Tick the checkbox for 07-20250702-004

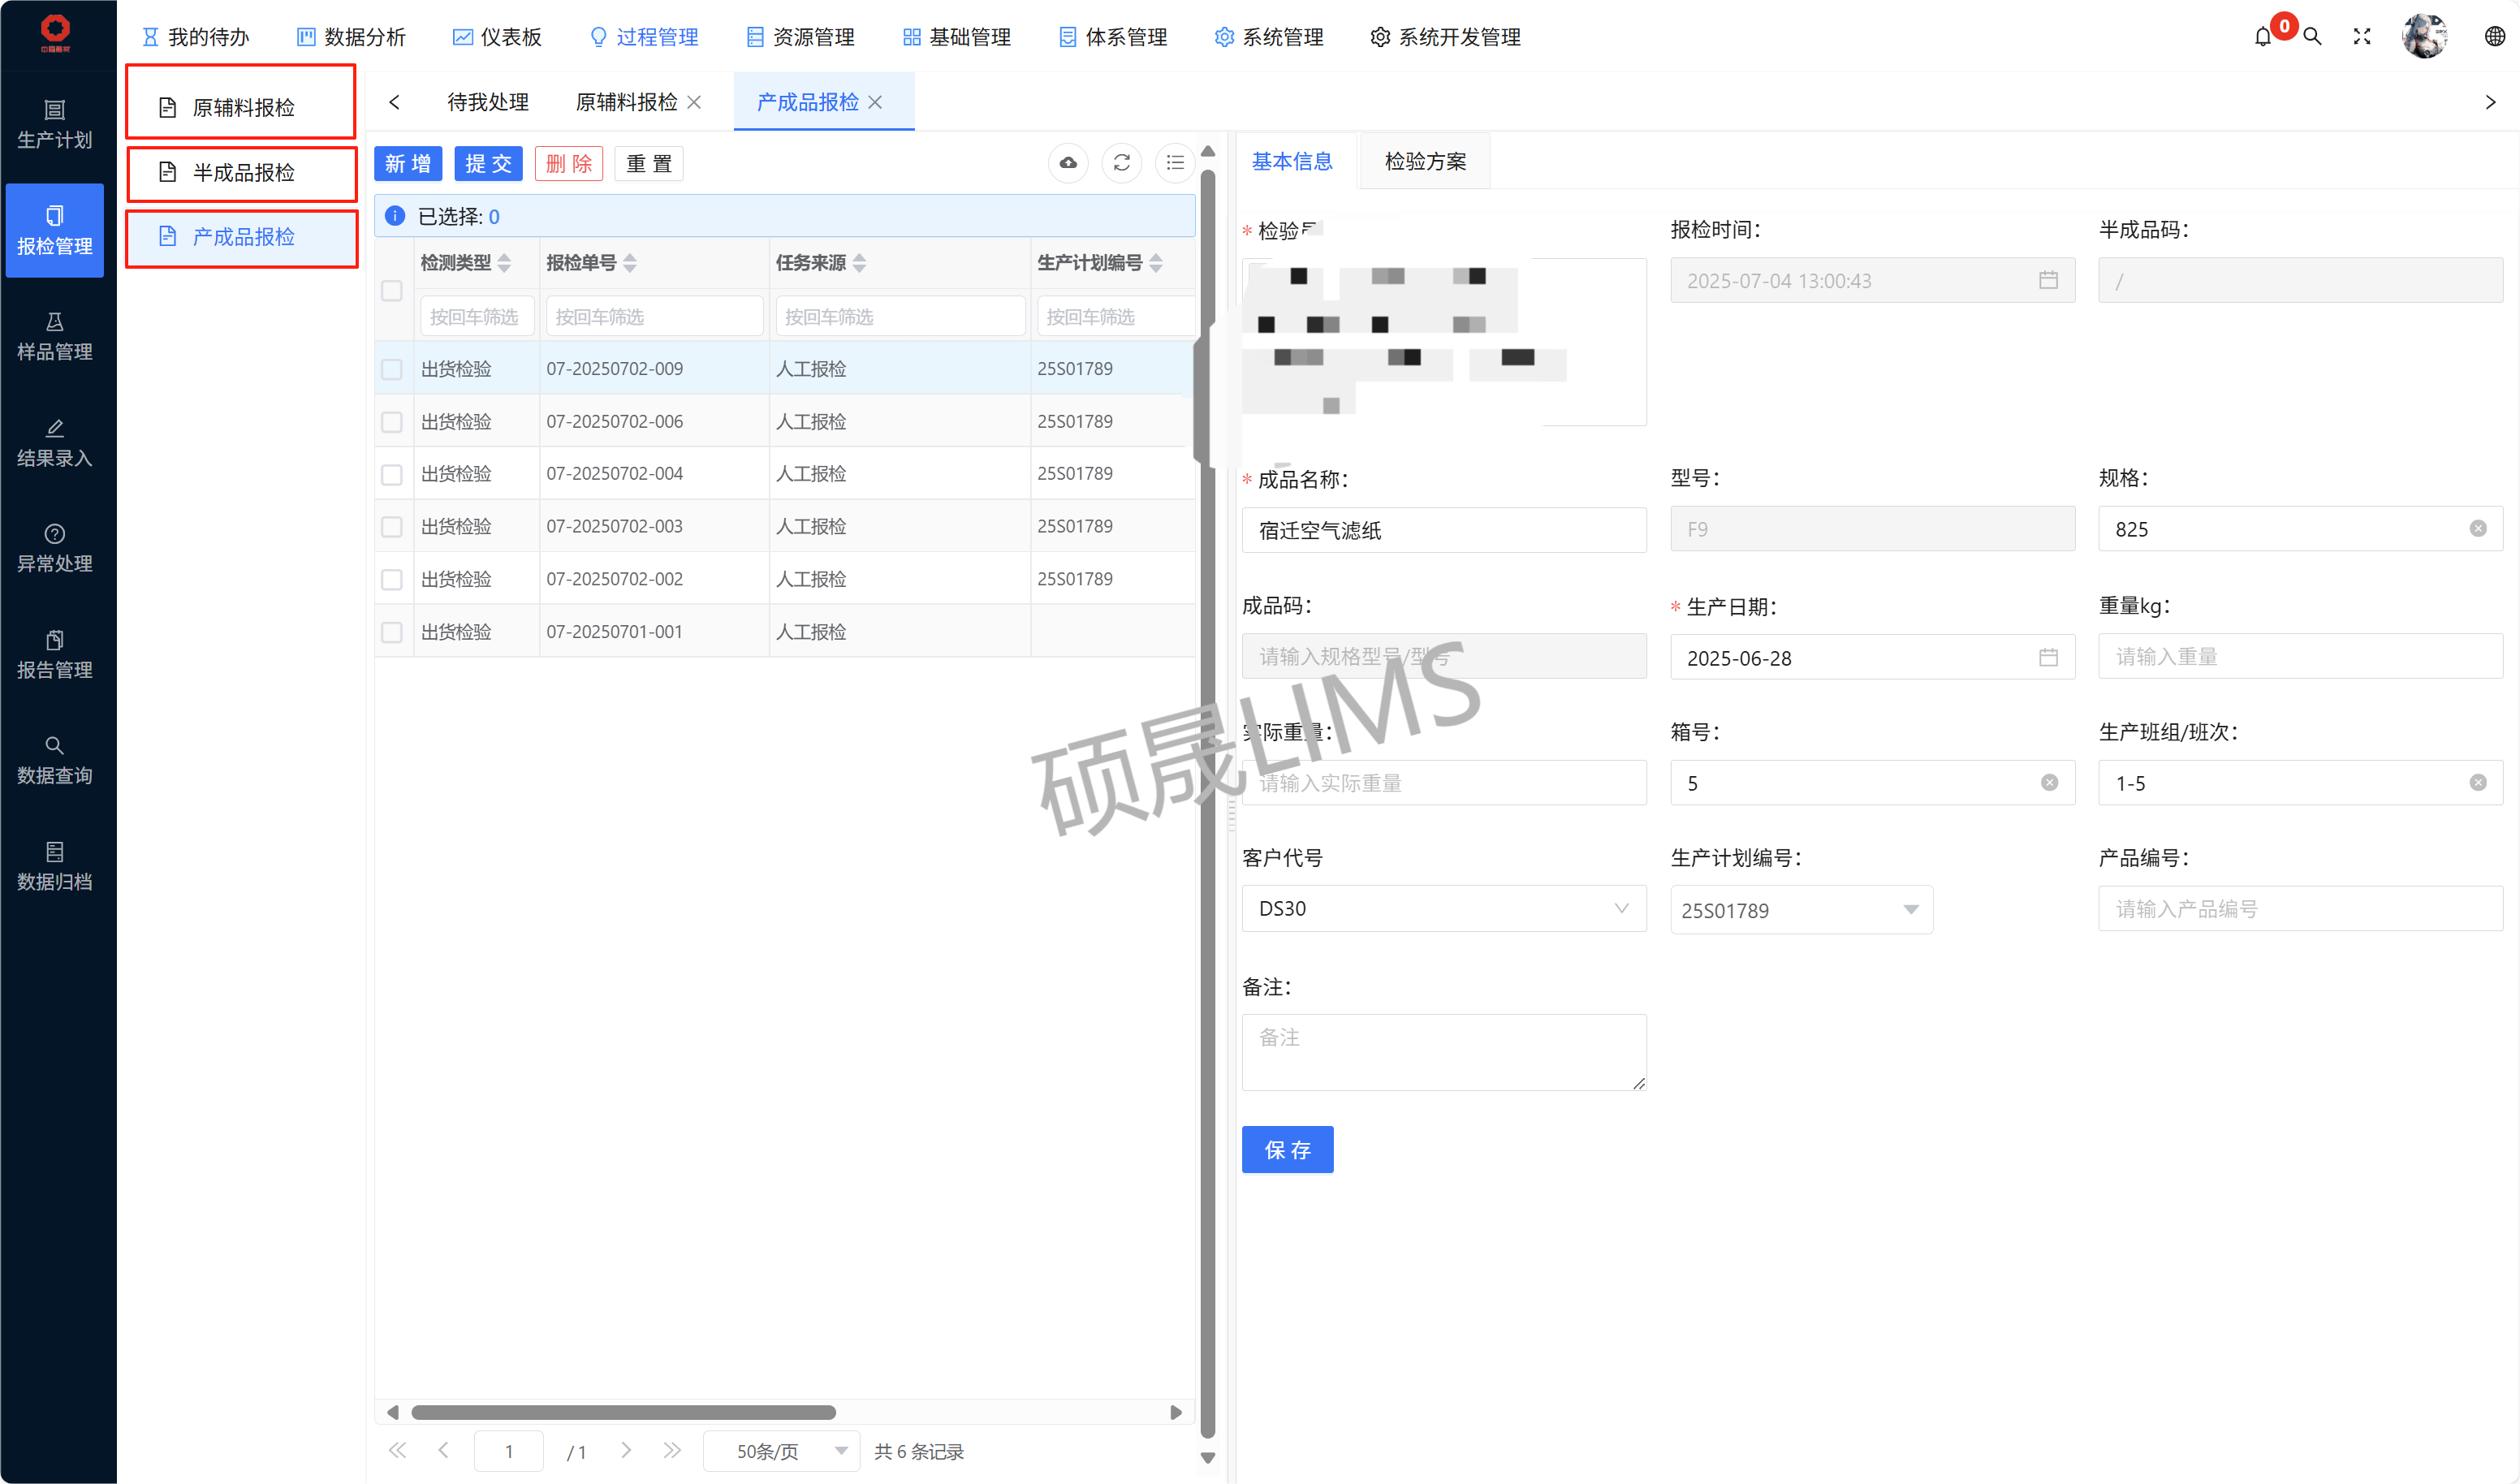point(392,474)
